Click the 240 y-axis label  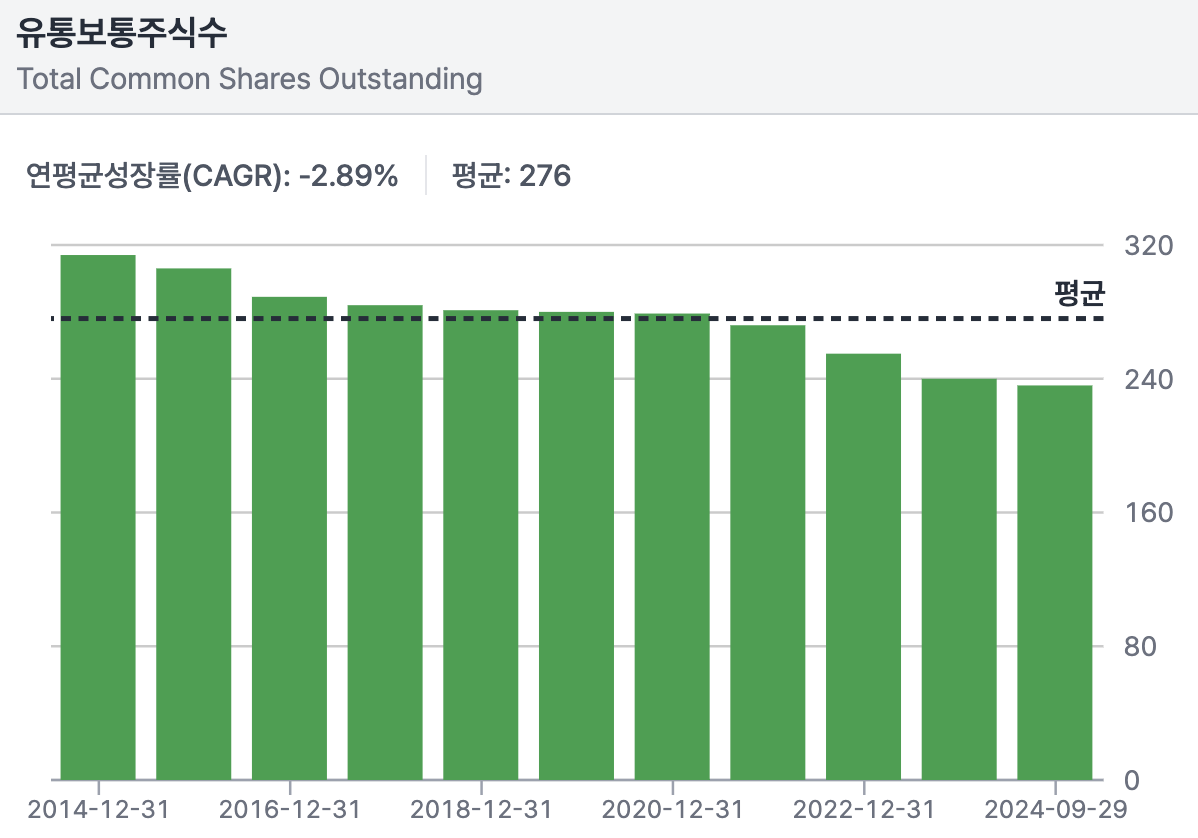[x=1147, y=380]
